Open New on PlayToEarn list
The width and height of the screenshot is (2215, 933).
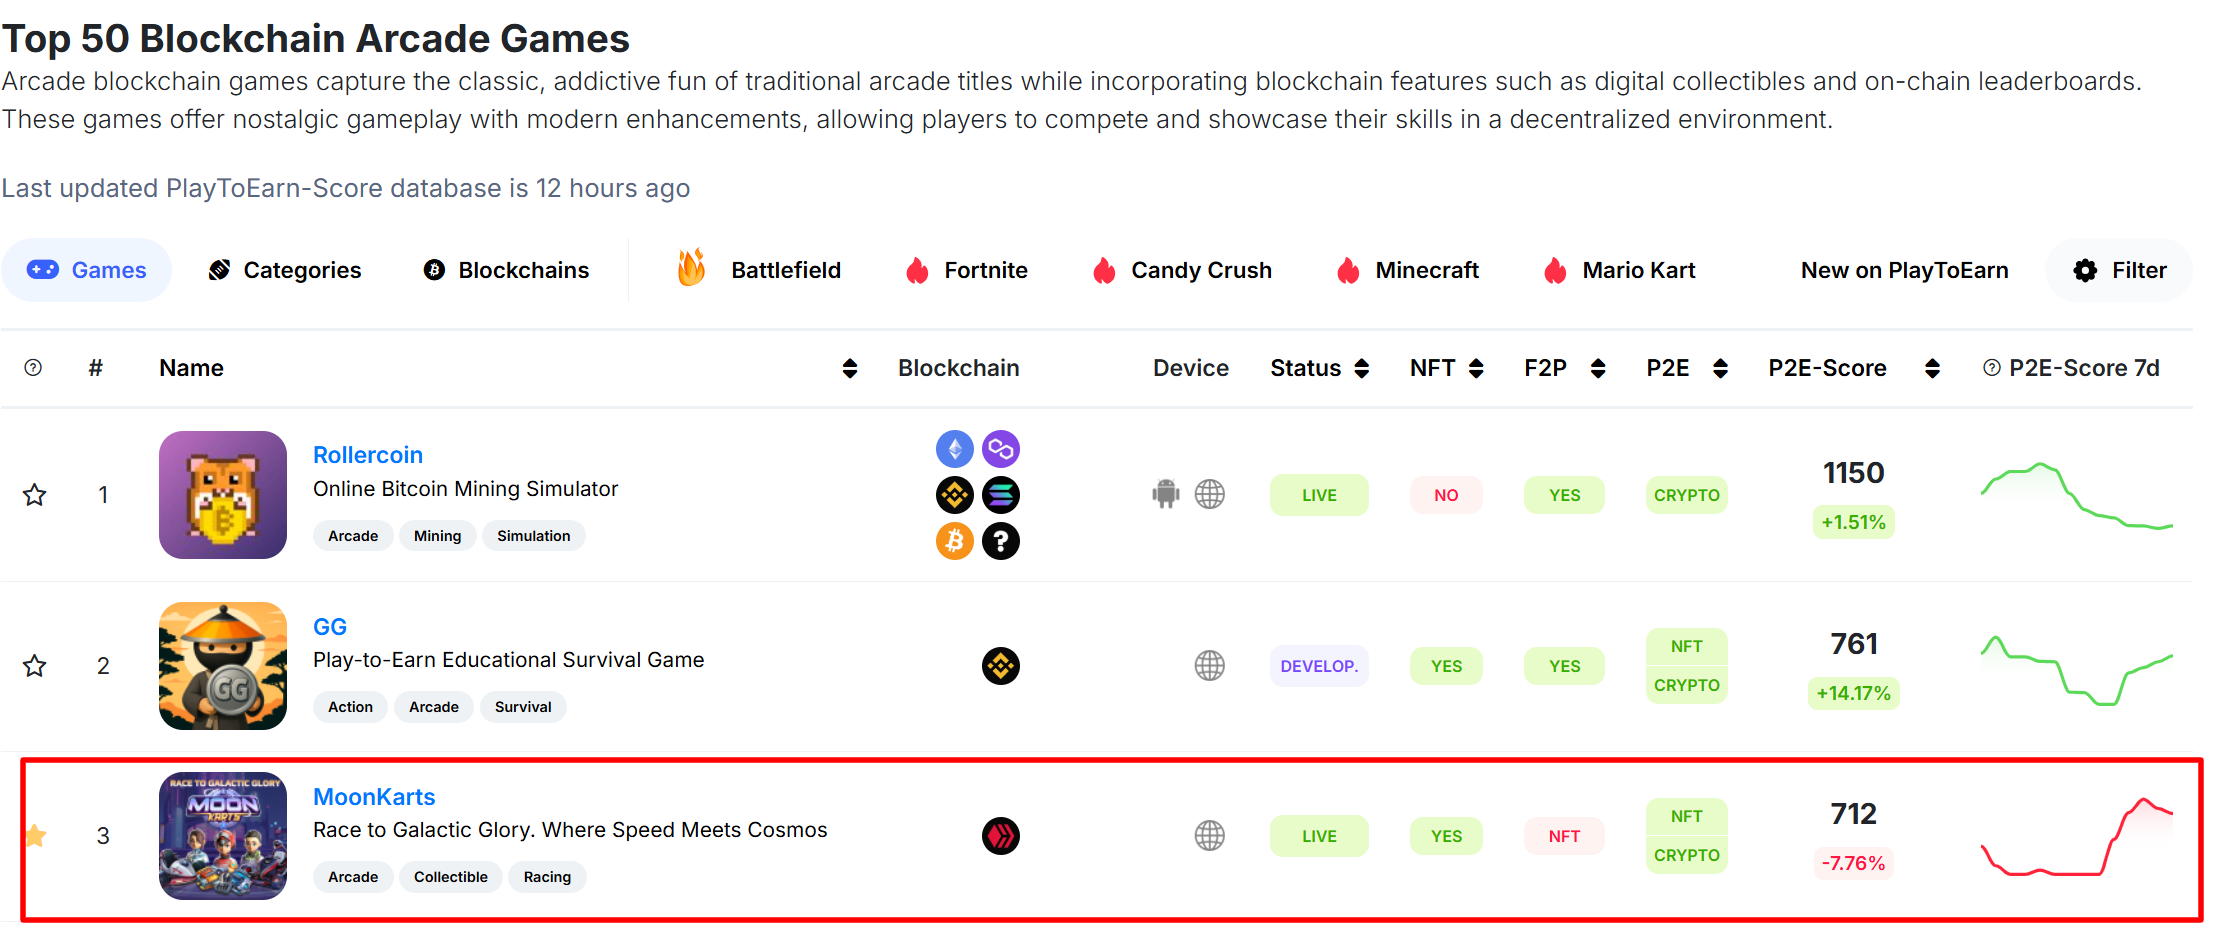coord(1904,270)
